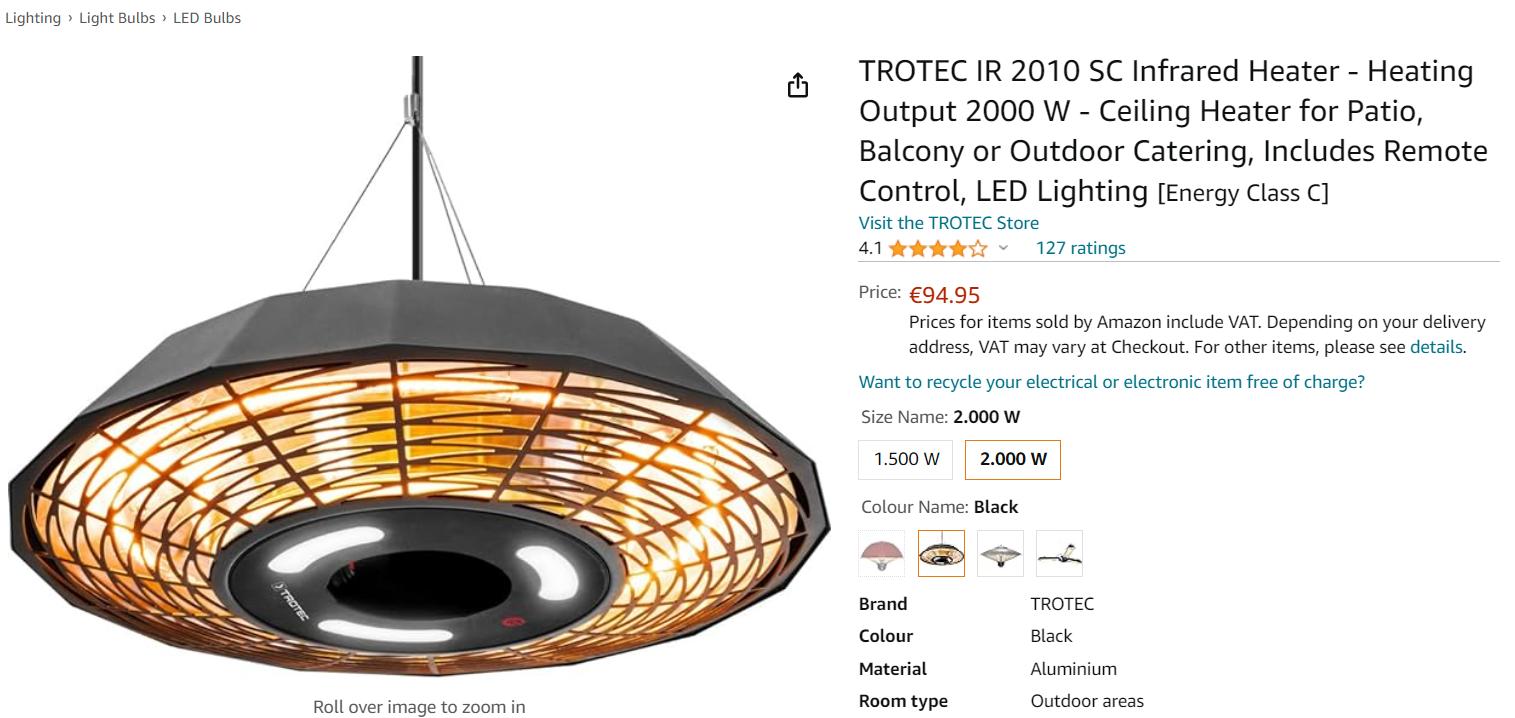Click the orange star rating icons
Viewport: 1515px width, 718px height.
tap(937, 249)
